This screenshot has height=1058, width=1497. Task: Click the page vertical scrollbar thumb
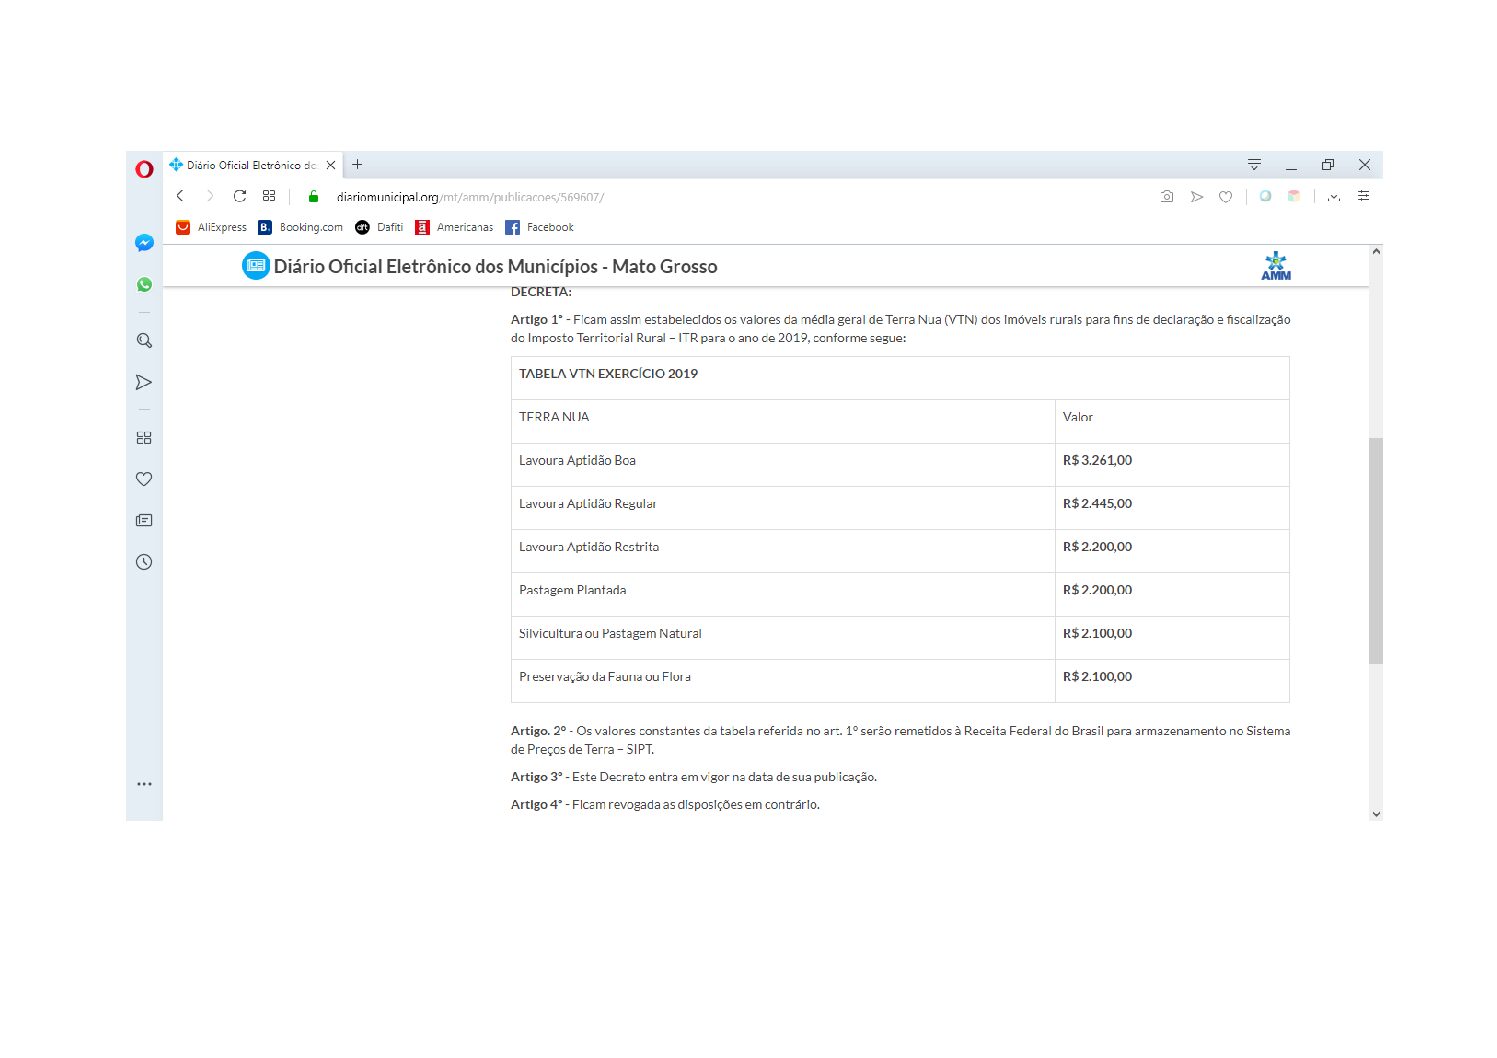(1376, 550)
